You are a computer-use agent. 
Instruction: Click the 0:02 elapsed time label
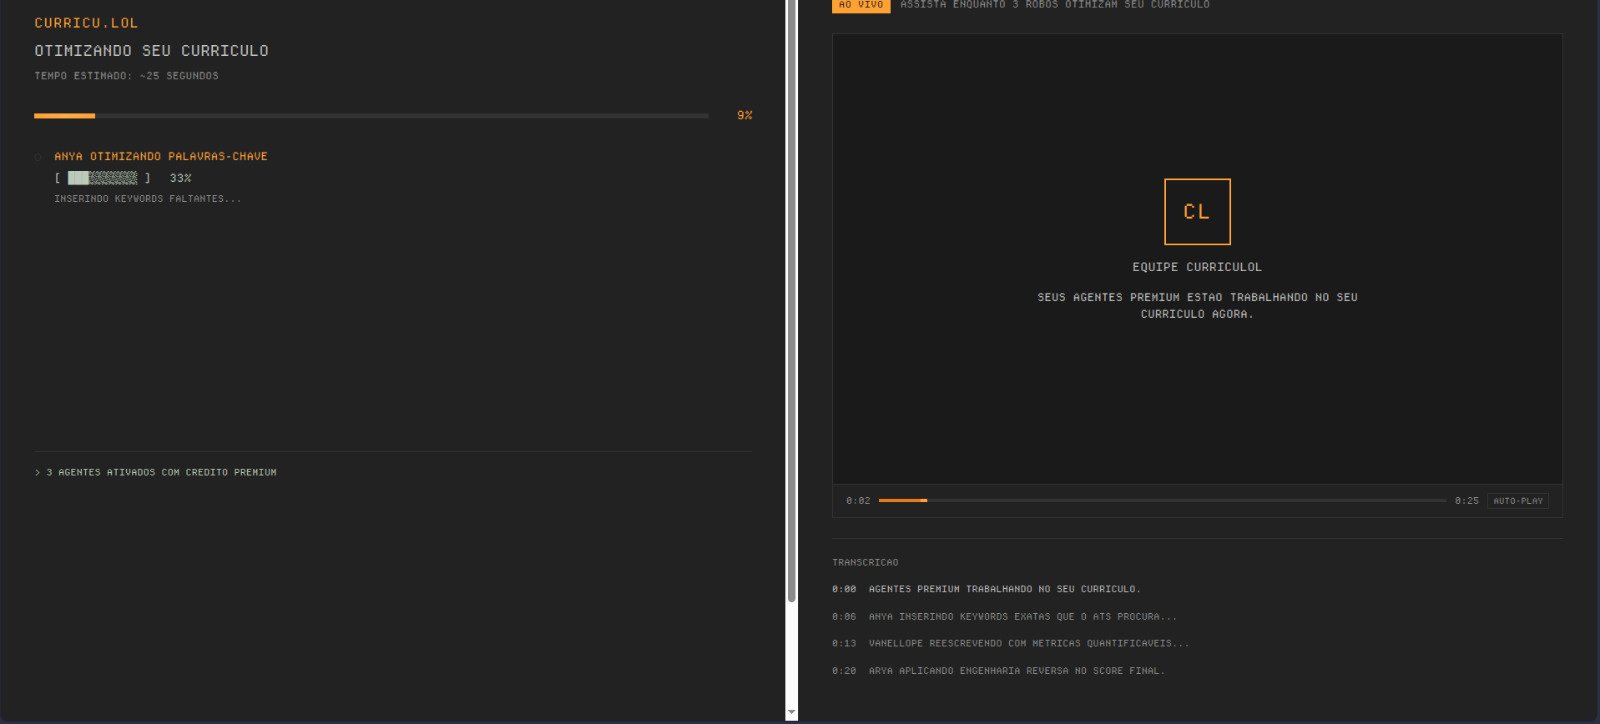(858, 501)
